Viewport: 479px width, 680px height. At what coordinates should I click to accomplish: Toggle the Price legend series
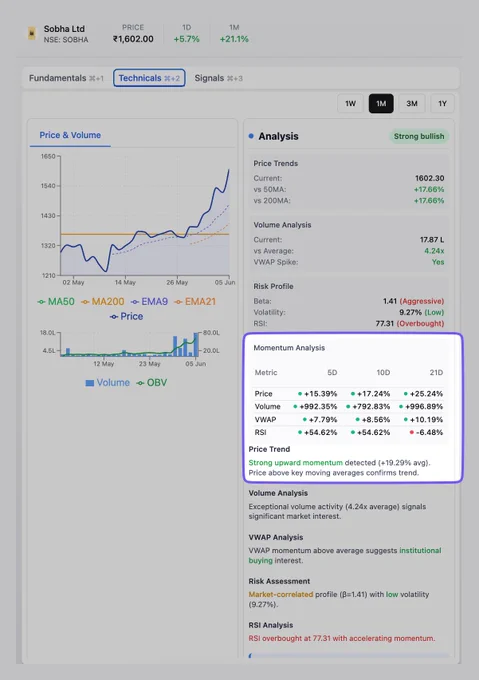click(126, 317)
